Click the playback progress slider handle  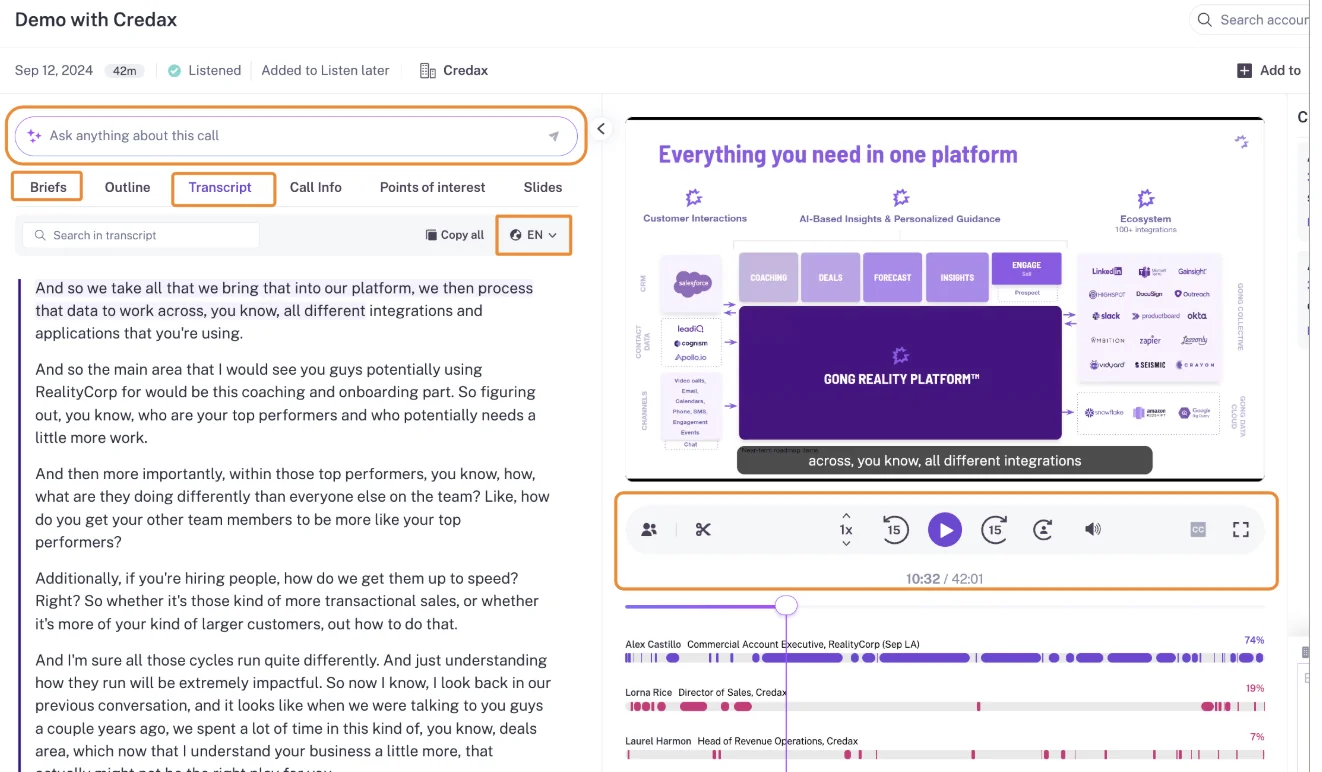[x=787, y=605]
